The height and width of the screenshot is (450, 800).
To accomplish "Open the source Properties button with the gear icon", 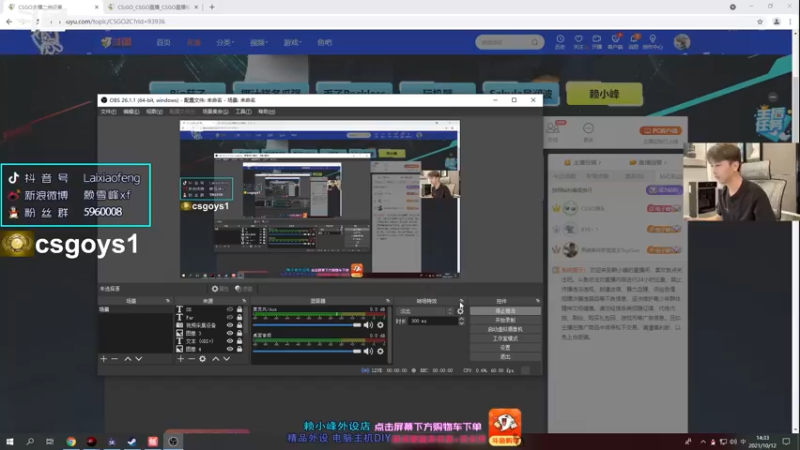I will point(220,289).
